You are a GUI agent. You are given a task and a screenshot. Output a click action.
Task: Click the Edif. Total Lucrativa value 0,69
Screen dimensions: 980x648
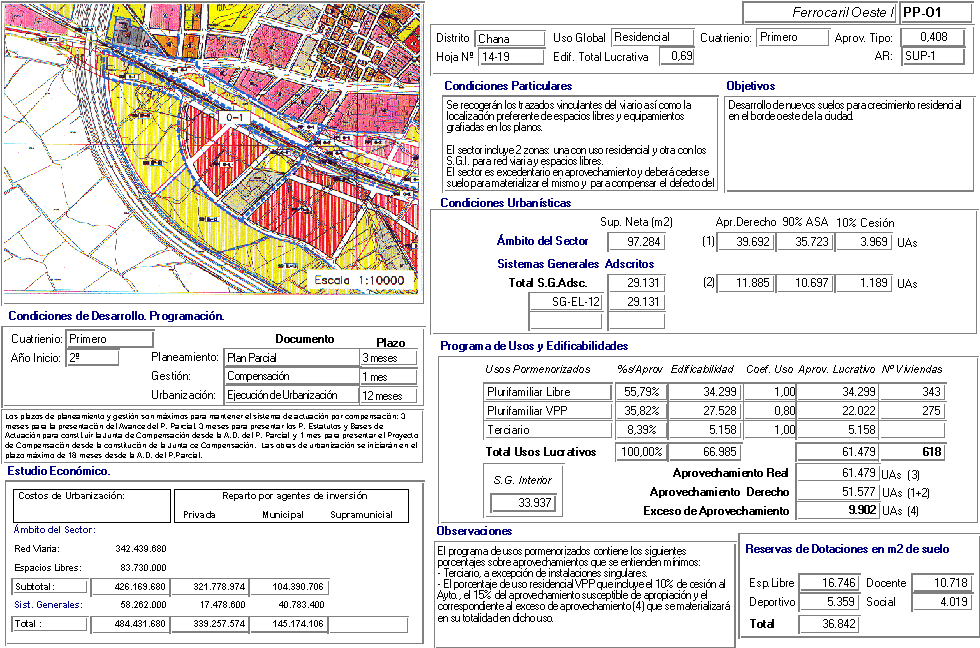(677, 57)
